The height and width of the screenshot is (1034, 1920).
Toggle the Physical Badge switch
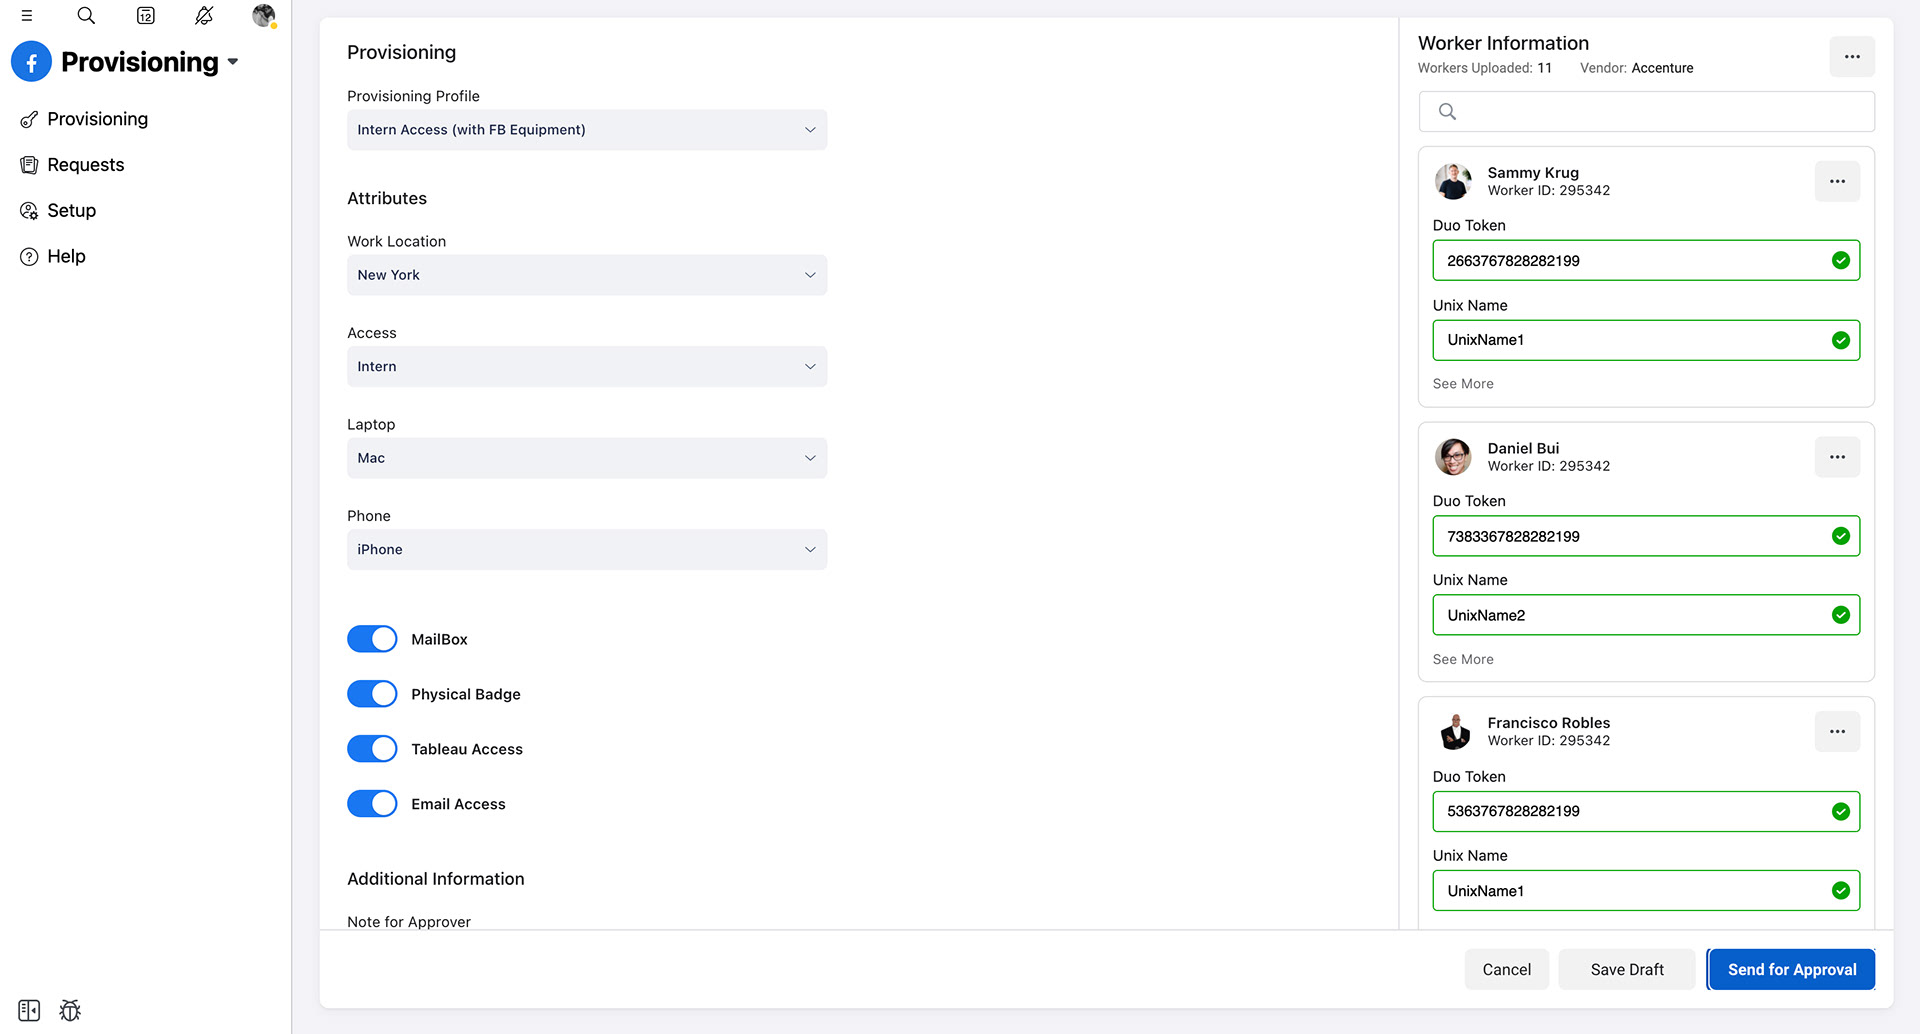click(372, 694)
